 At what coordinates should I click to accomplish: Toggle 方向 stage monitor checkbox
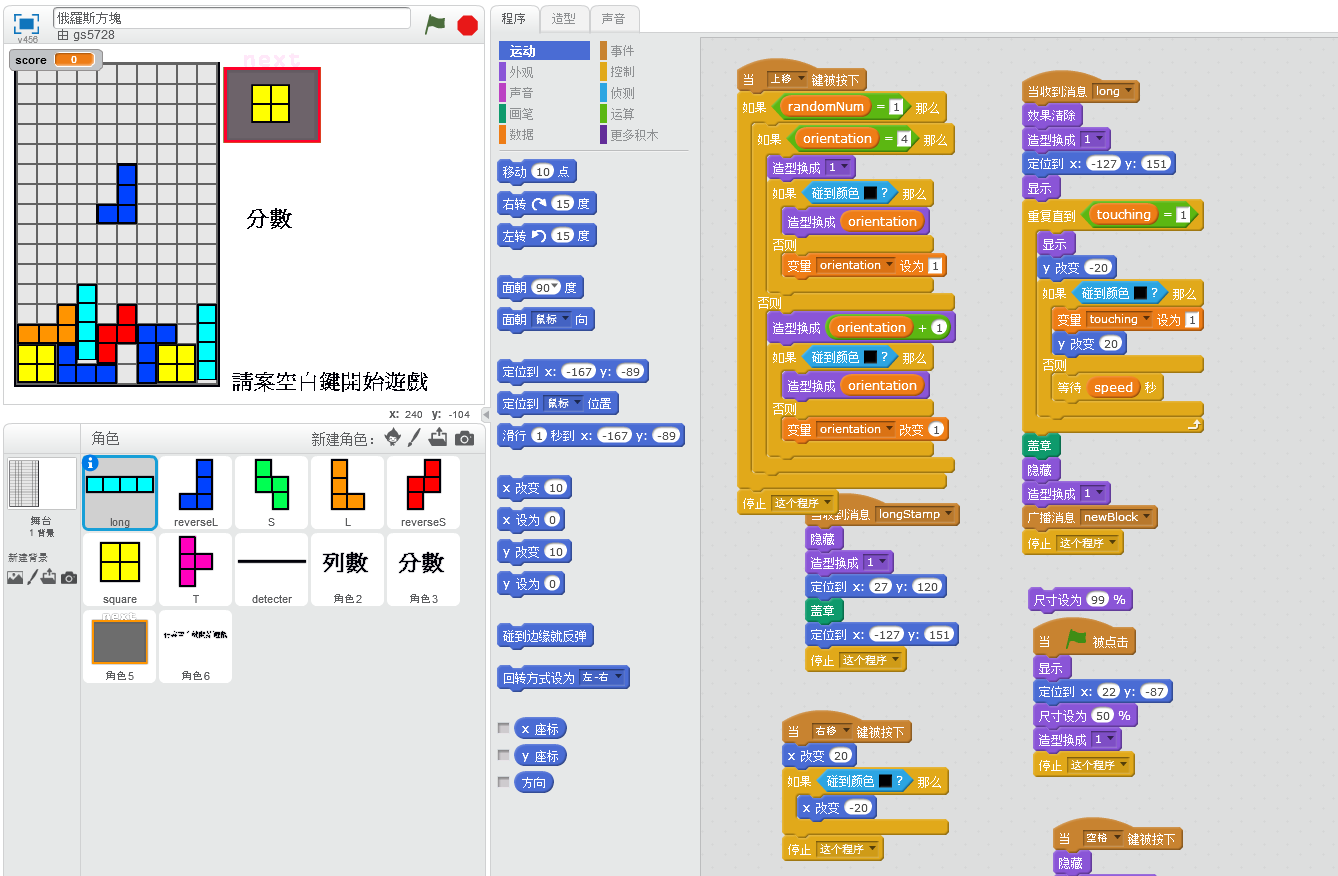tap(504, 783)
